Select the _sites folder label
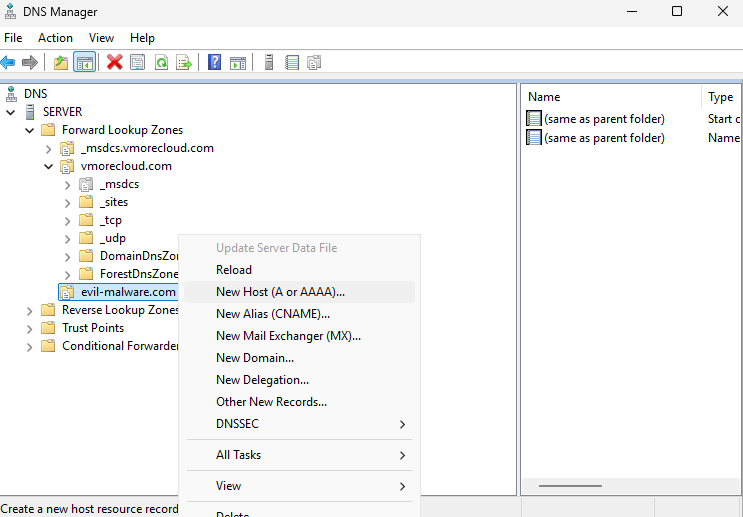This screenshot has height=517, width=743. [x=114, y=202]
